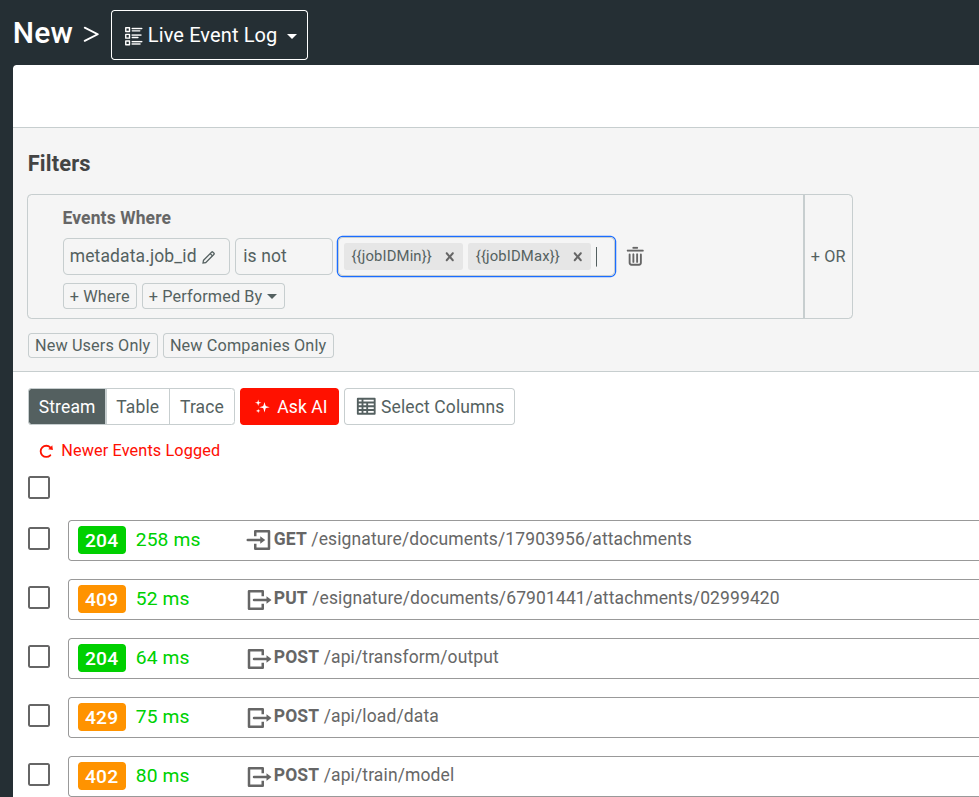Open the Live Event Log dropdown
The height and width of the screenshot is (797, 979).
pyautogui.click(x=292, y=34)
